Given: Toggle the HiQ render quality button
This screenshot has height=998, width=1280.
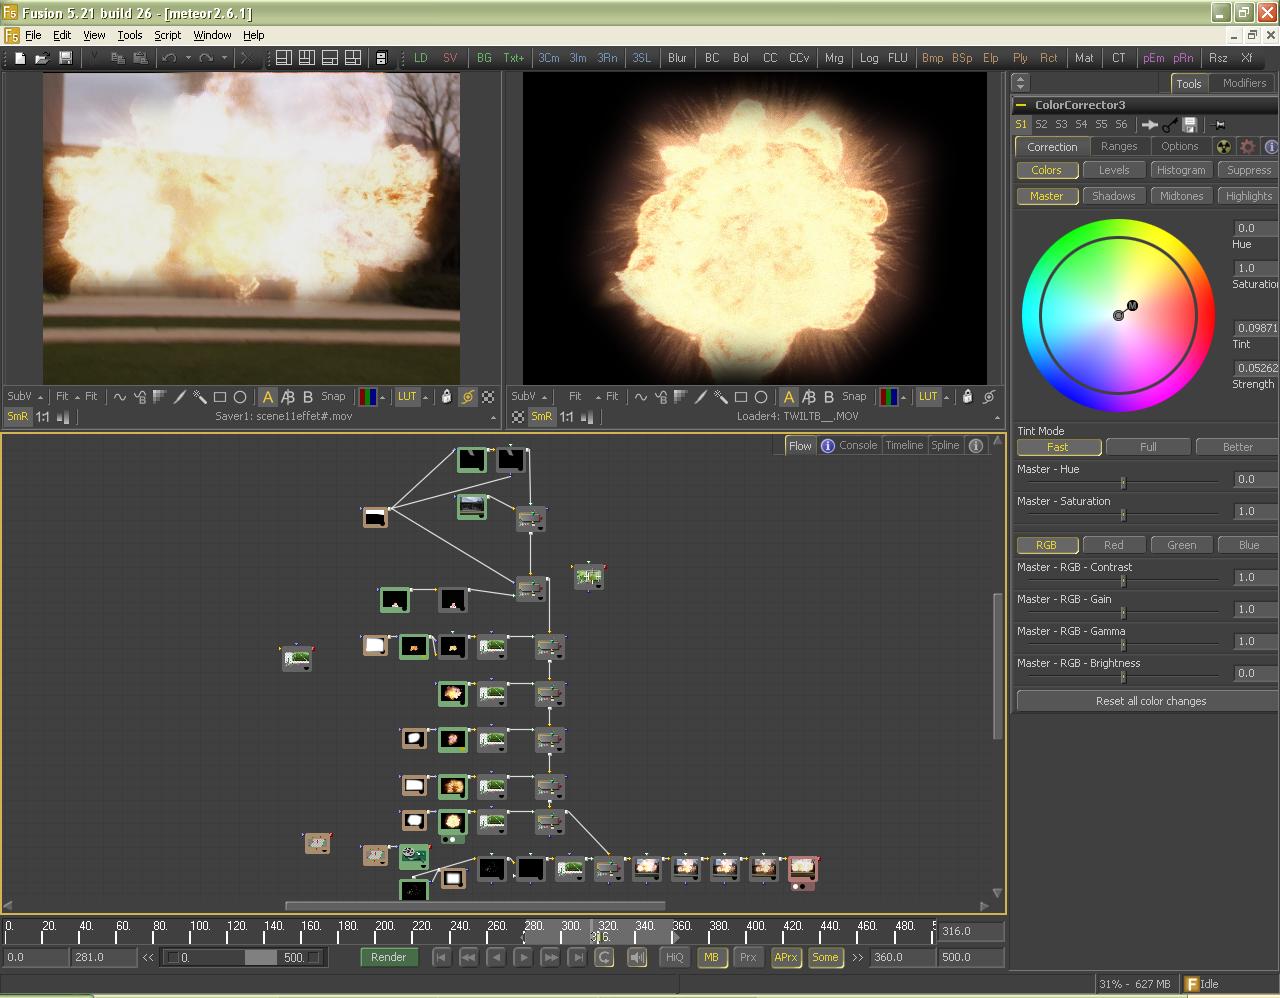Looking at the screenshot, I should pyautogui.click(x=675, y=957).
